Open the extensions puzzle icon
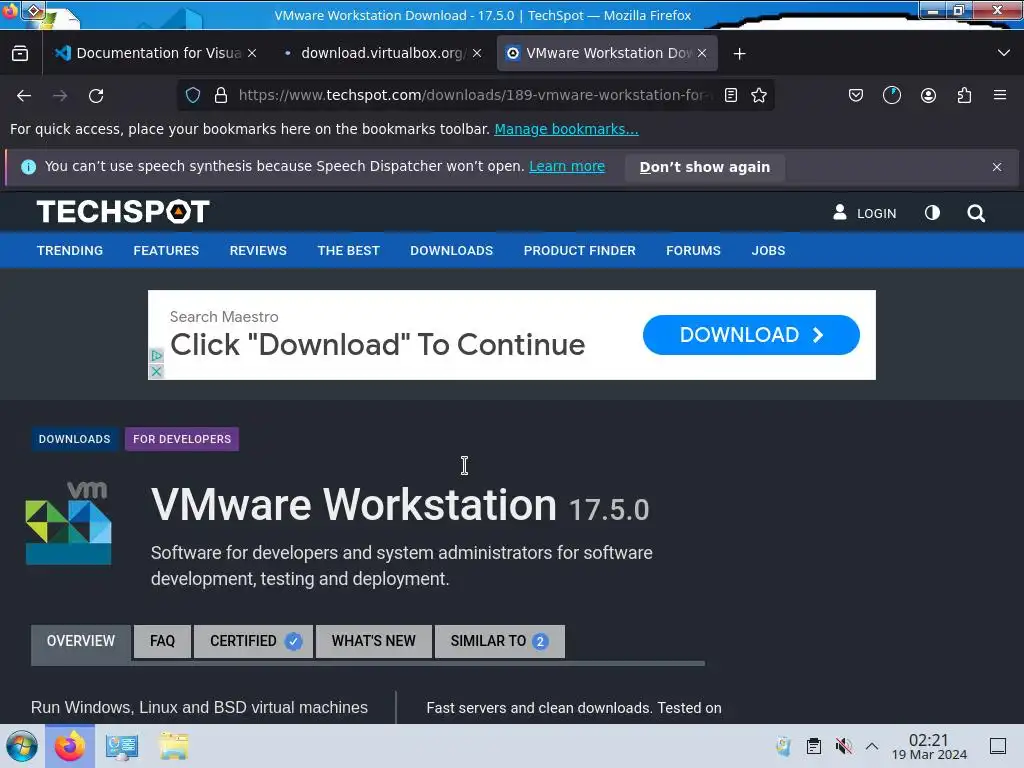The width and height of the screenshot is (1024, 768). coord(964,95)
